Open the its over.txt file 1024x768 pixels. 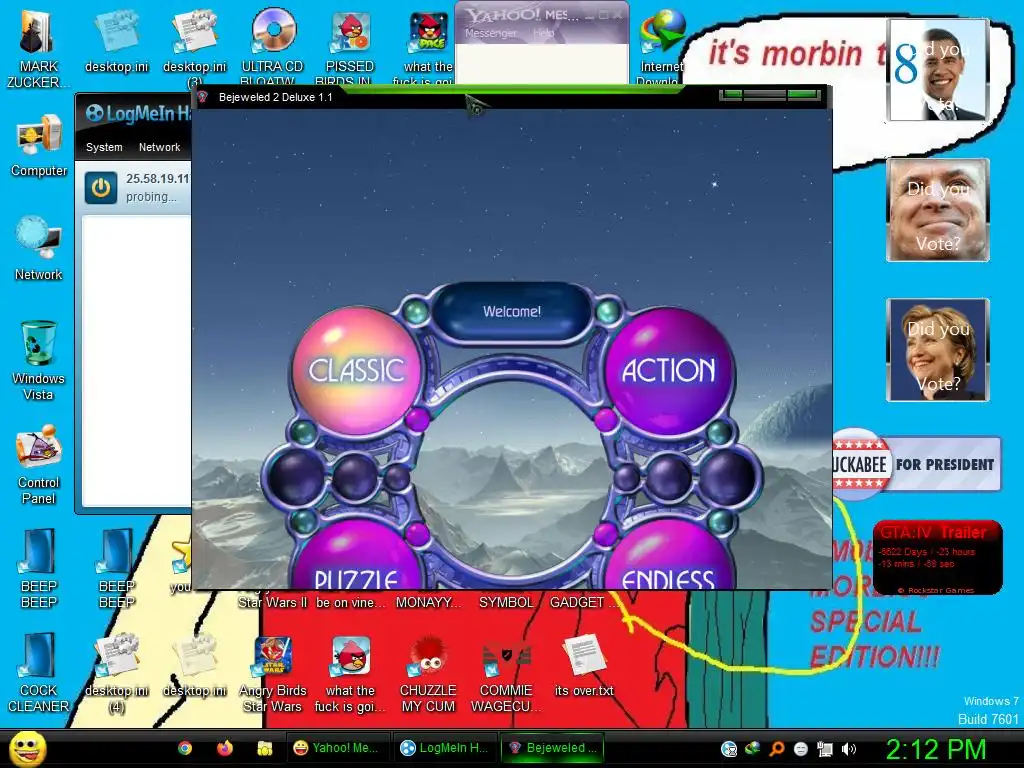584,666
